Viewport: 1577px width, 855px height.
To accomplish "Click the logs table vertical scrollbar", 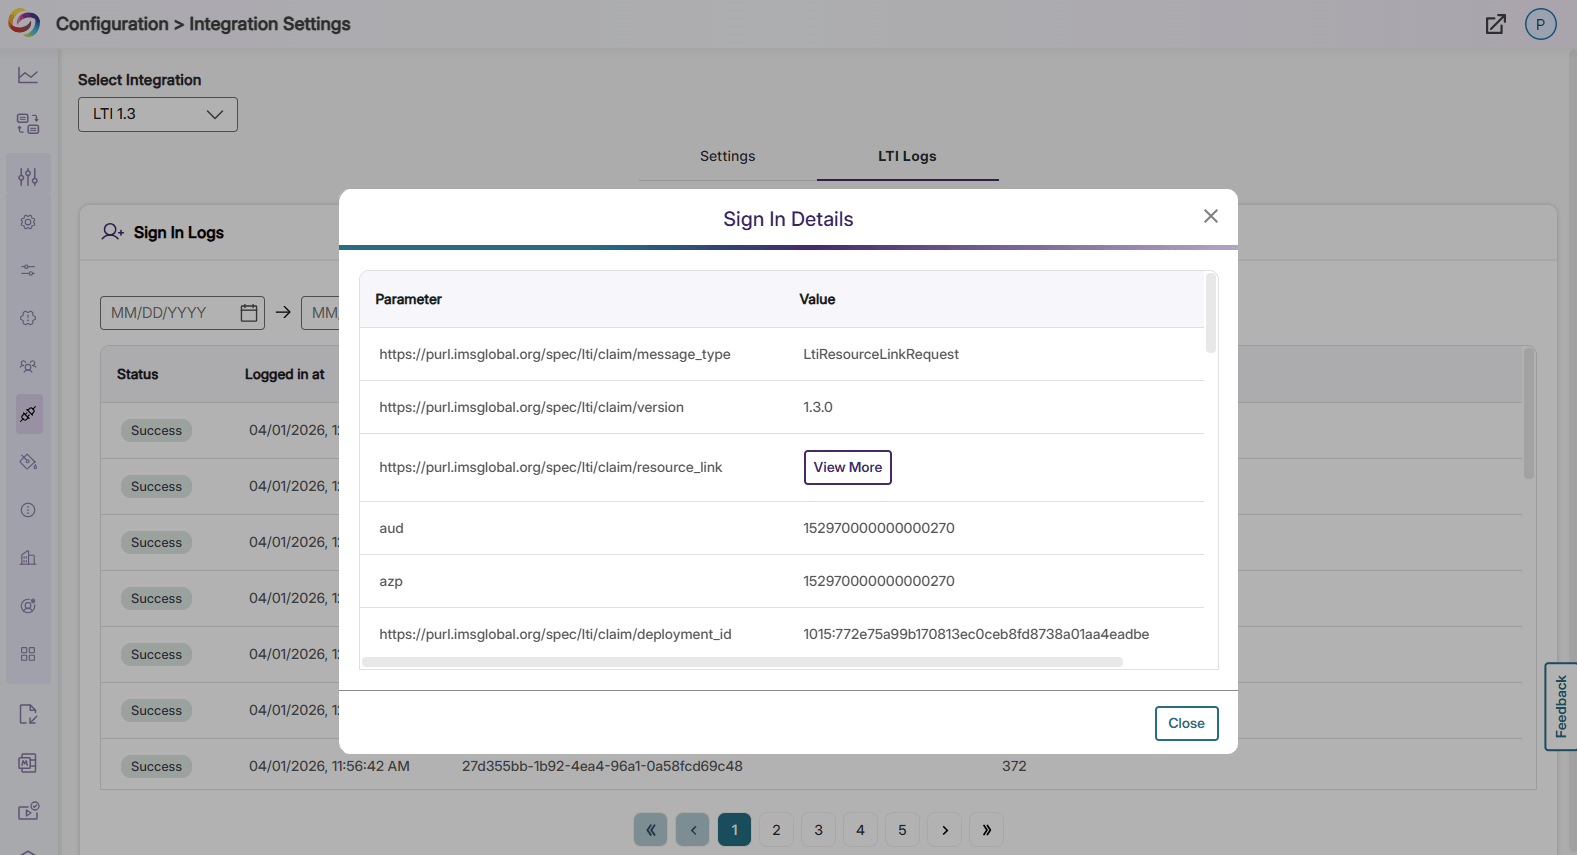I will tap(1528, 413).
